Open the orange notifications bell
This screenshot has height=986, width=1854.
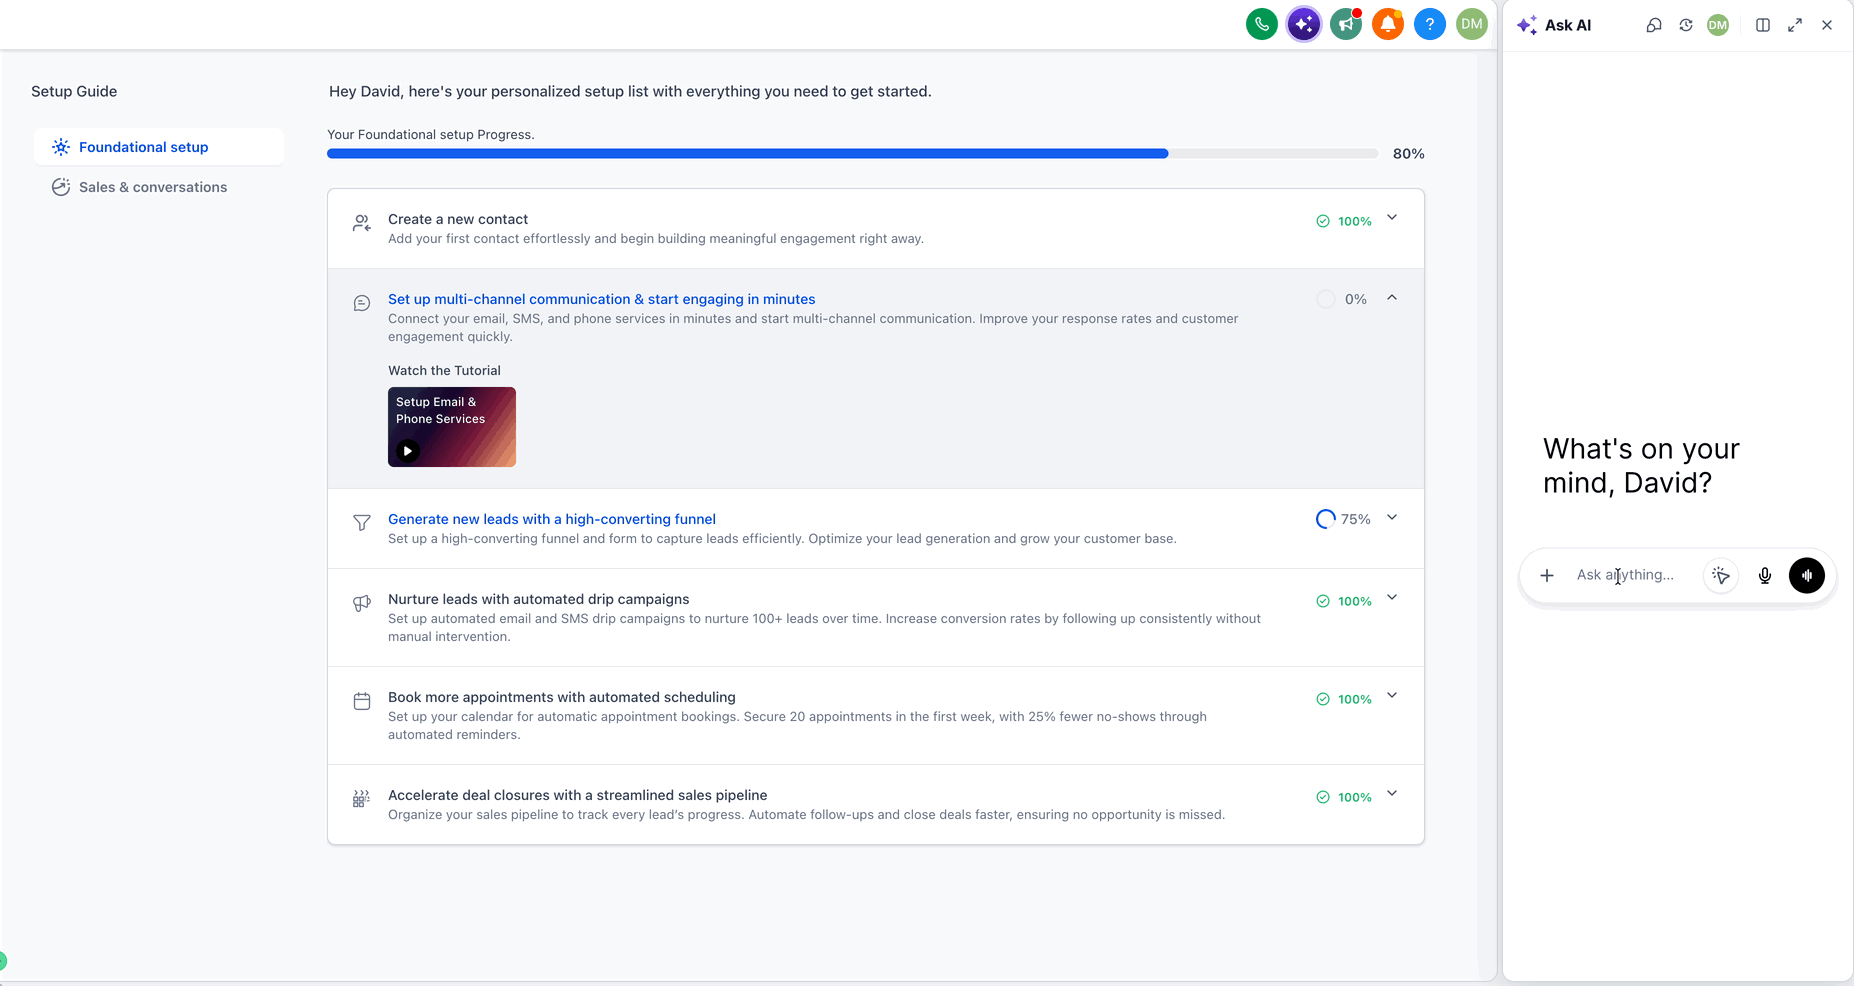(x=1388, y=24)
